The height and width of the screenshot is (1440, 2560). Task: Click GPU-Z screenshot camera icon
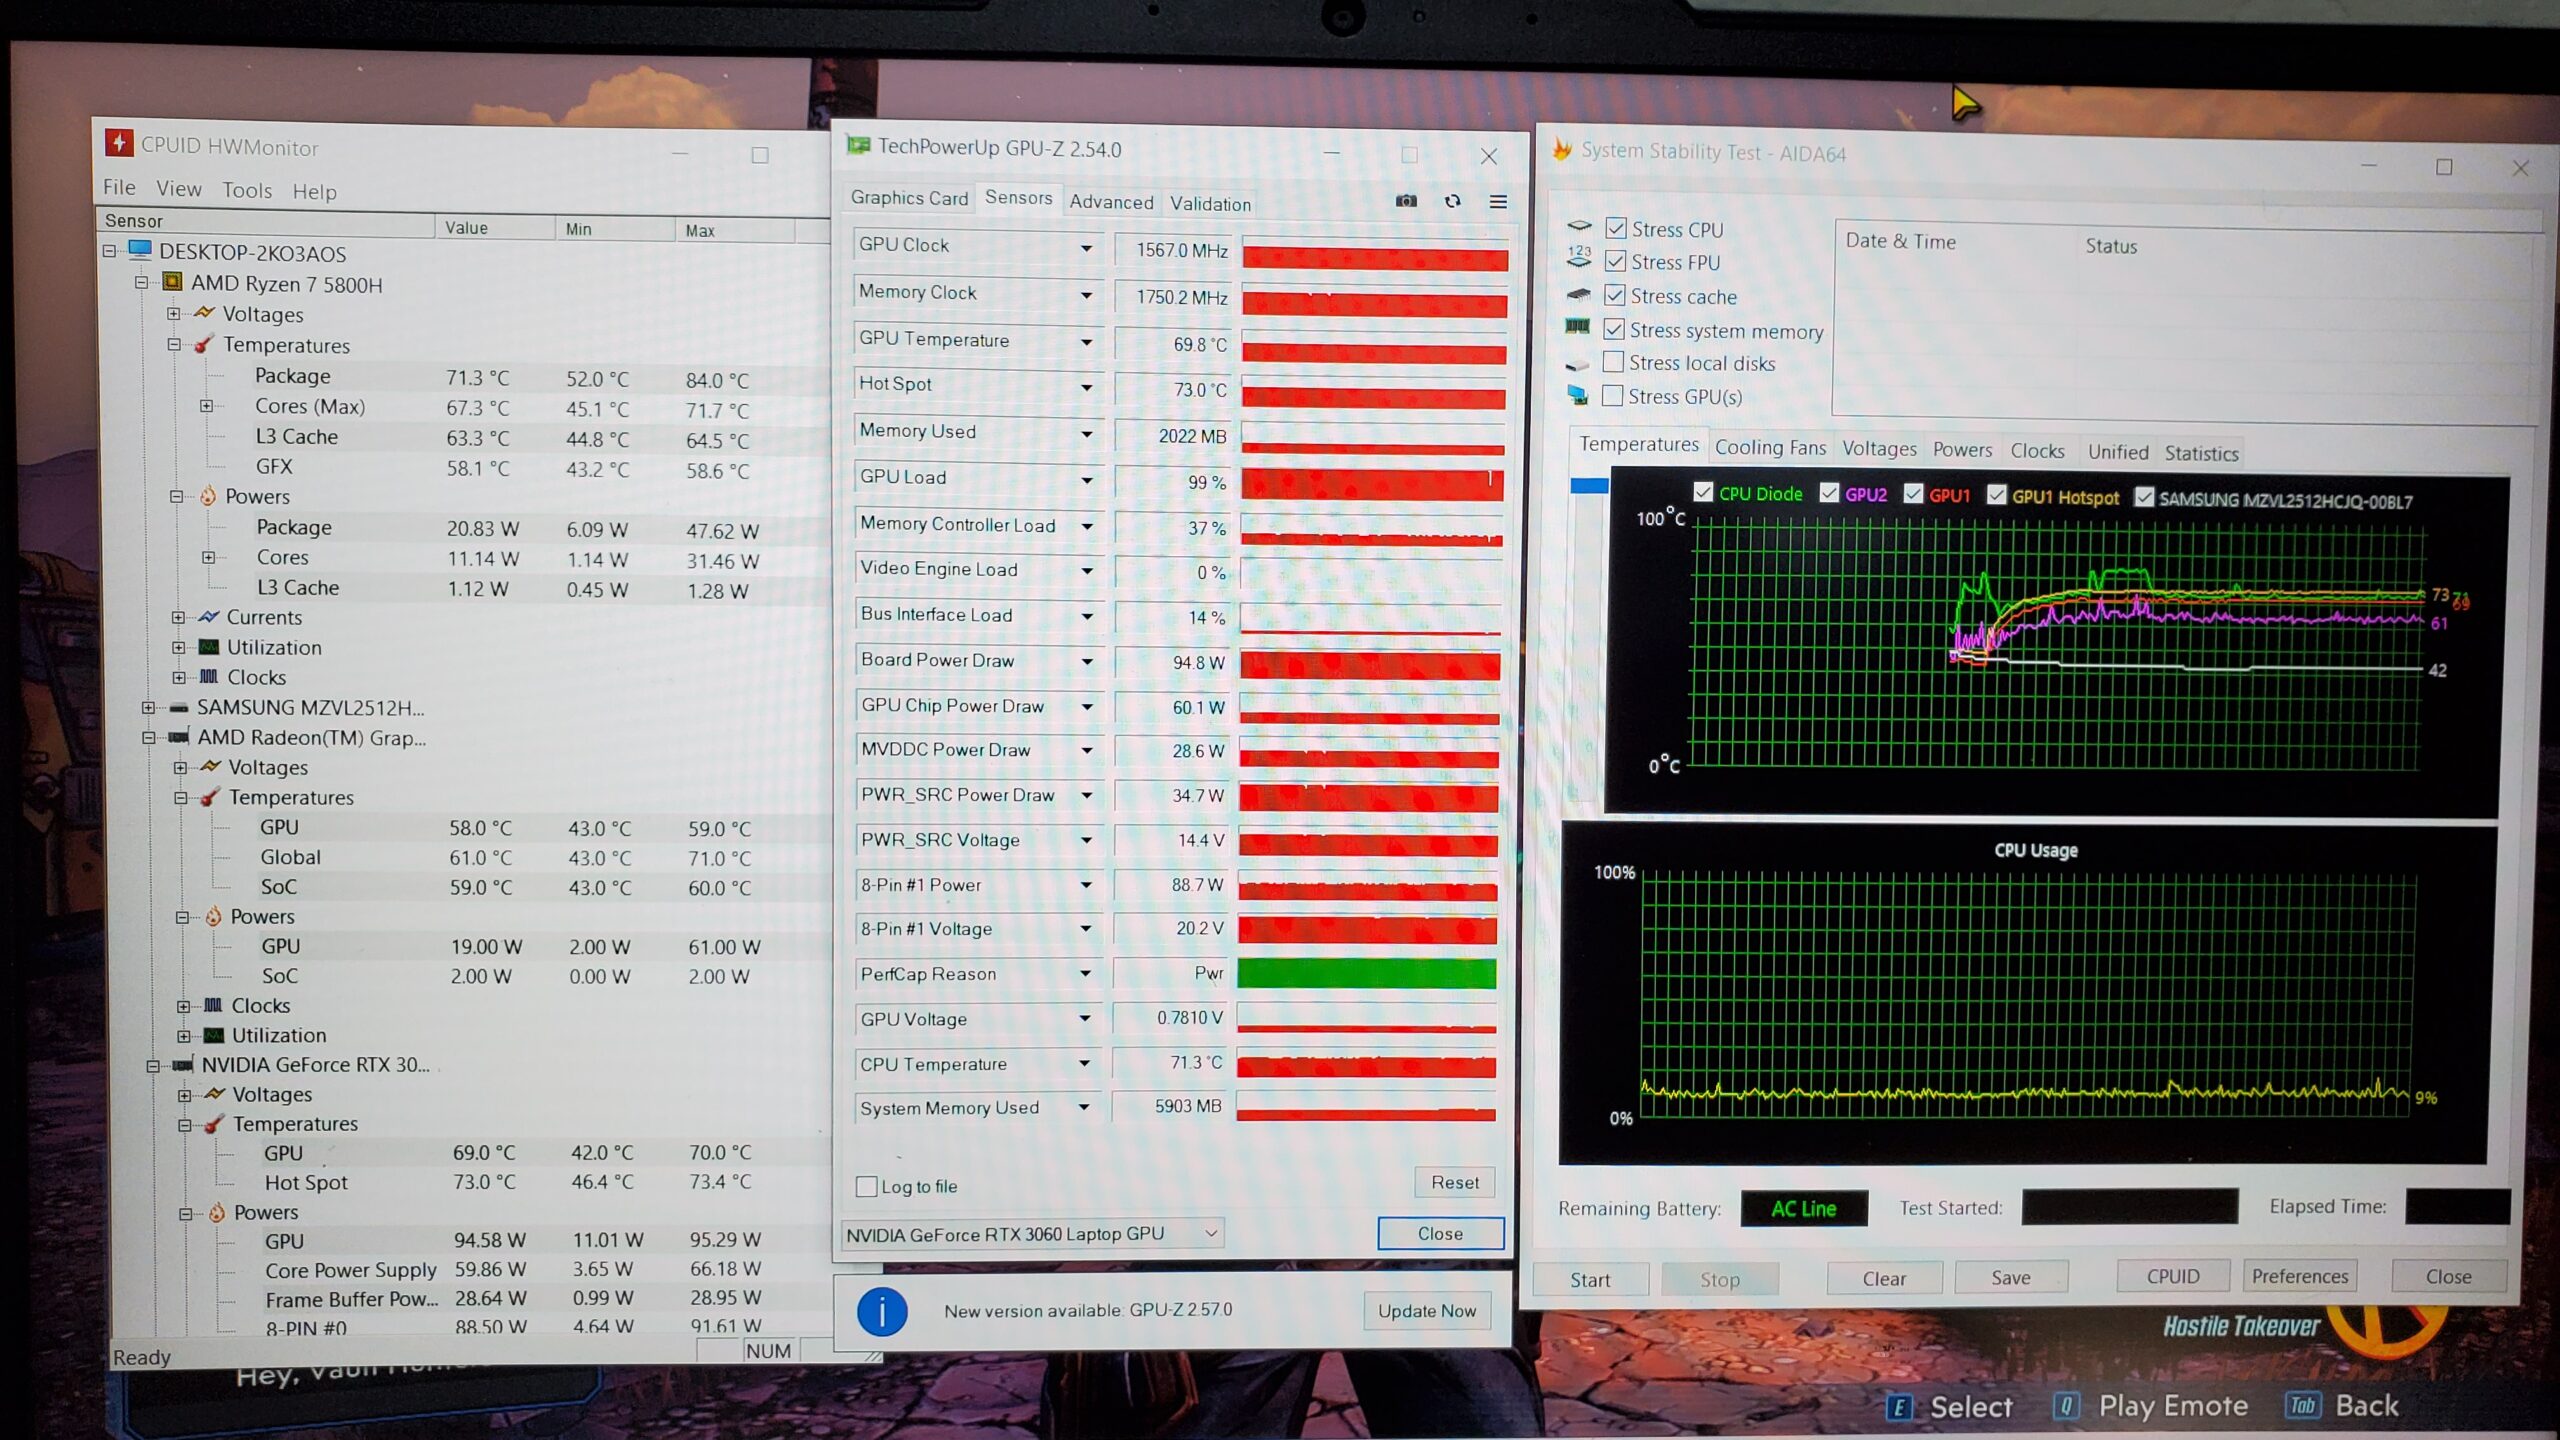1406,201
